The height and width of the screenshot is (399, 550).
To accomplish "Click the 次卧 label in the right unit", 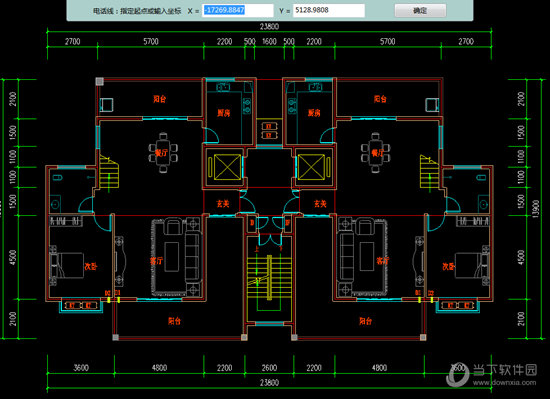I will coord(449,267).
